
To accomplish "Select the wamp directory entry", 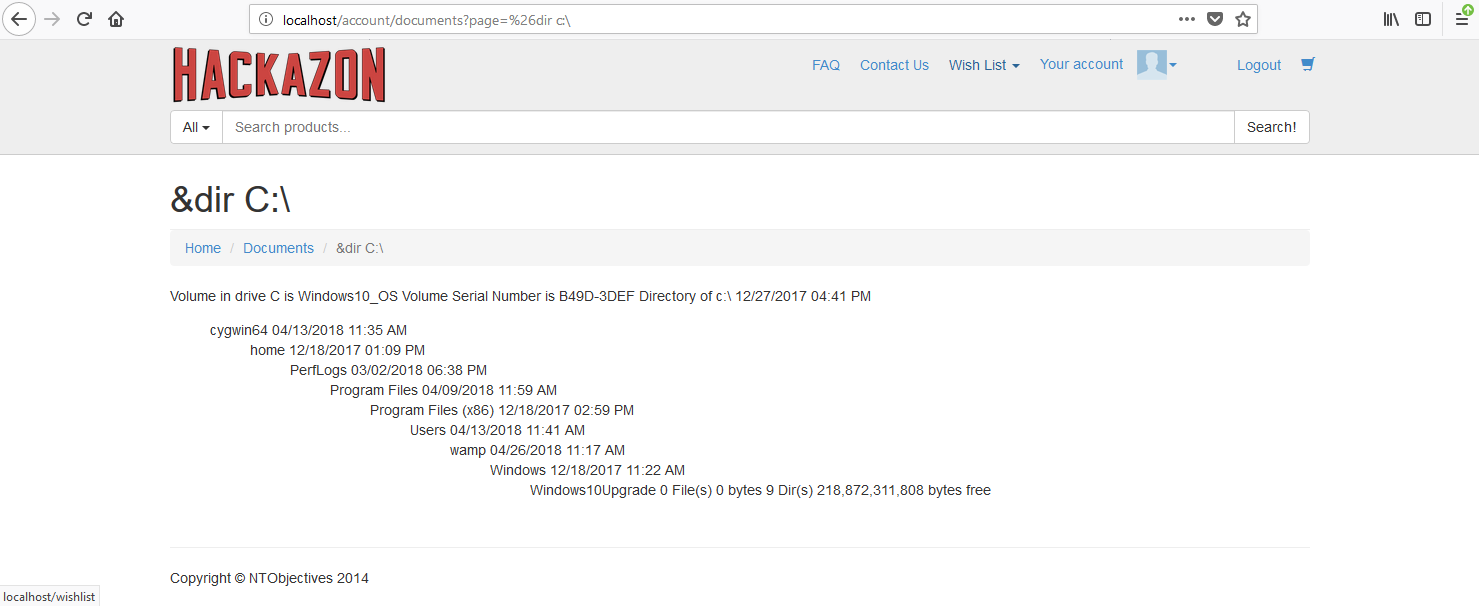I will coord(537,450).
